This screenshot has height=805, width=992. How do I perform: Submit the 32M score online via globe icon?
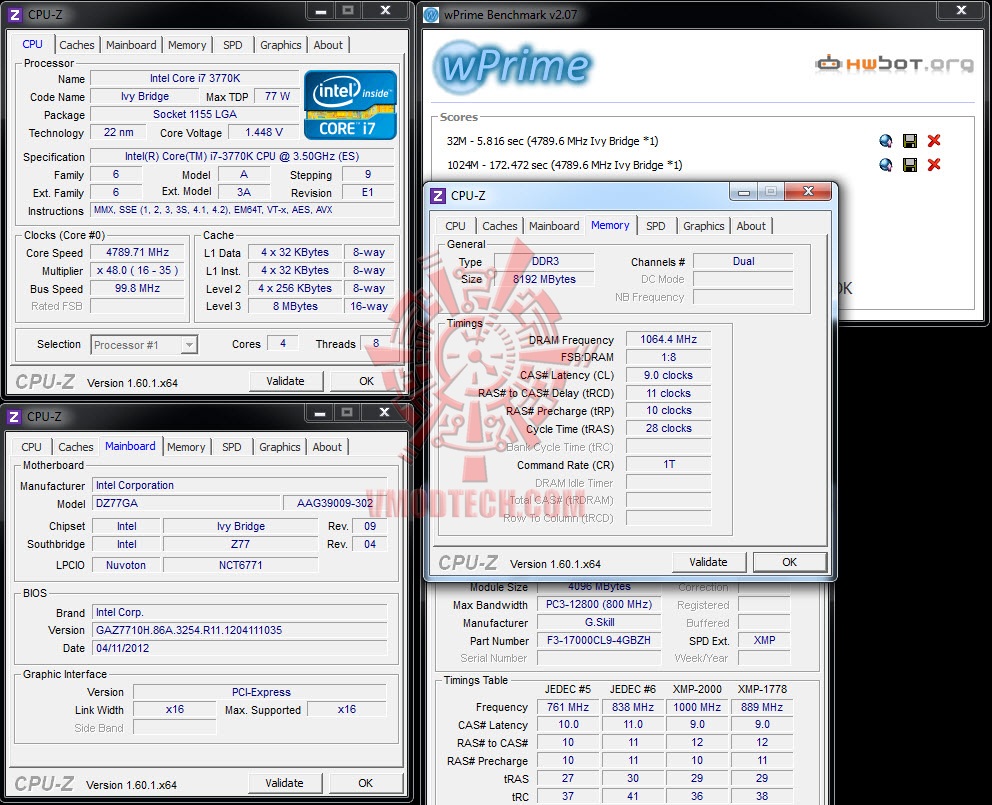point(886,141)
